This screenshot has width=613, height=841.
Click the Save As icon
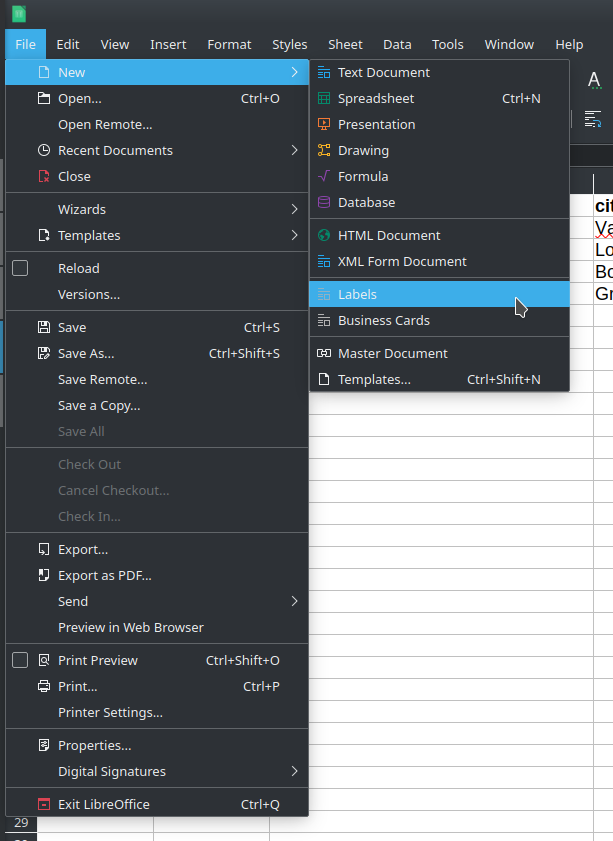(44, 353)
